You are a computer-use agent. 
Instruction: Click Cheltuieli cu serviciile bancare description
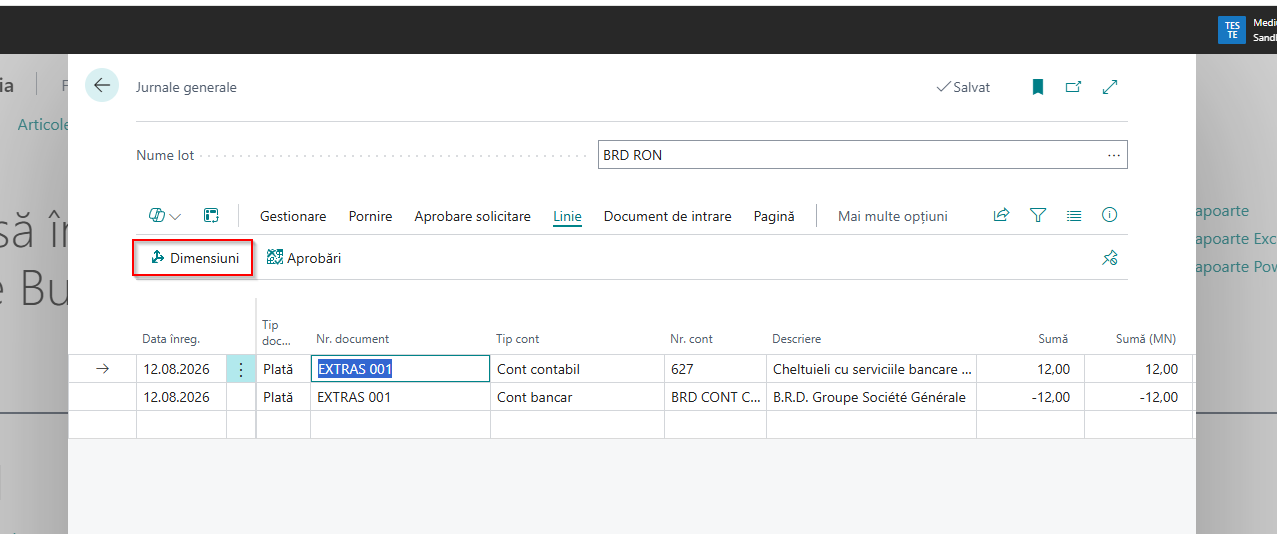[x=871, y=369]
